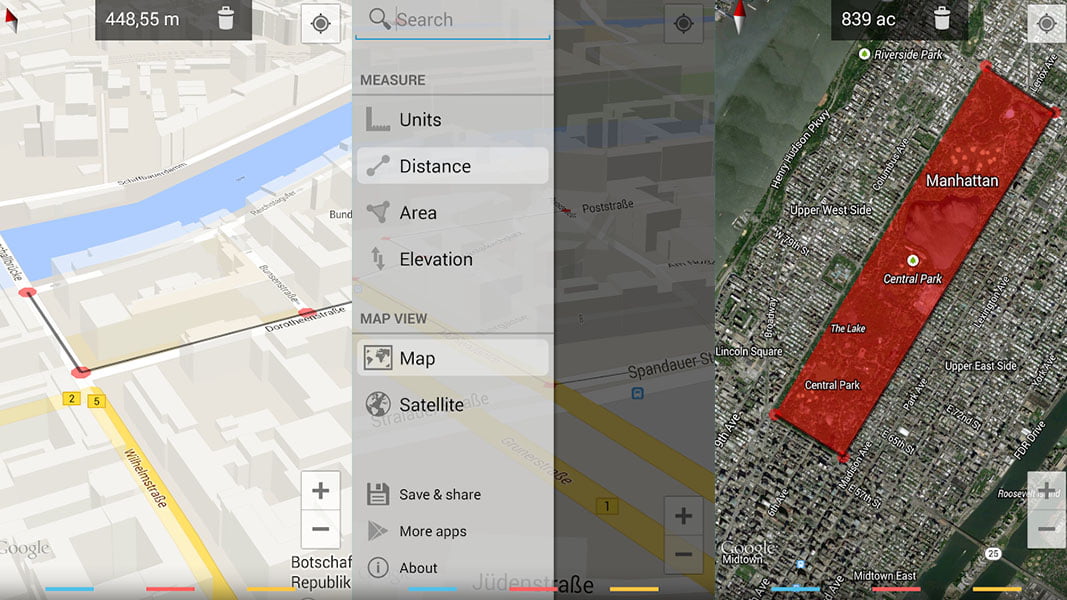Tap the compass arrow in left map
The width and height of the screenshot is (1067, 600).
(12, 20)
